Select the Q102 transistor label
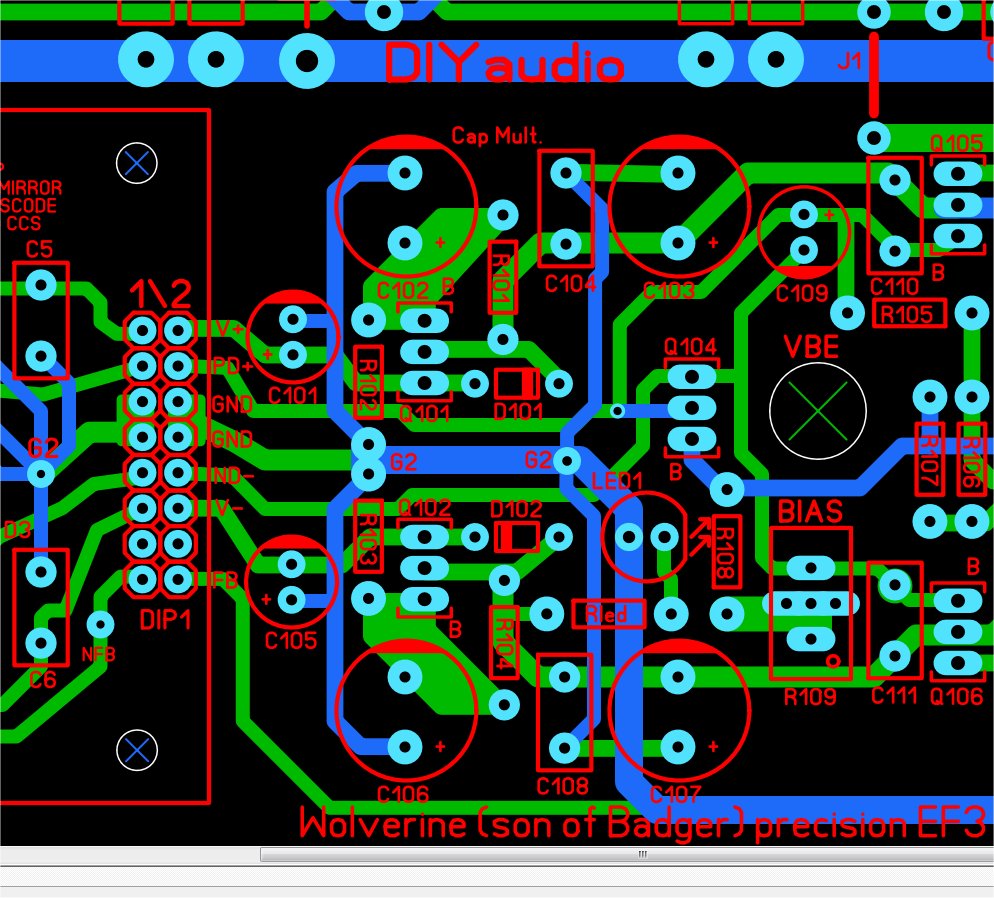The height and width of the screenshot is (898, 994). [x=424, y=508]
